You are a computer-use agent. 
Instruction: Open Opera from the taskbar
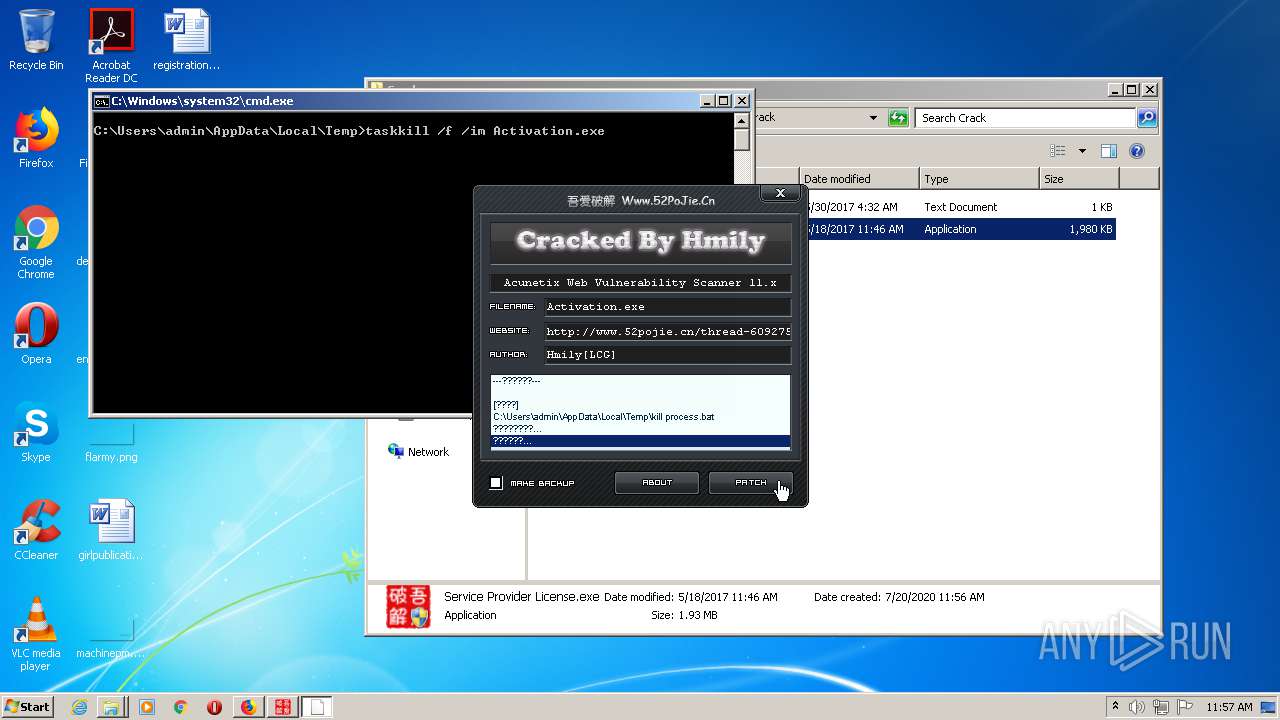[214, 707]
